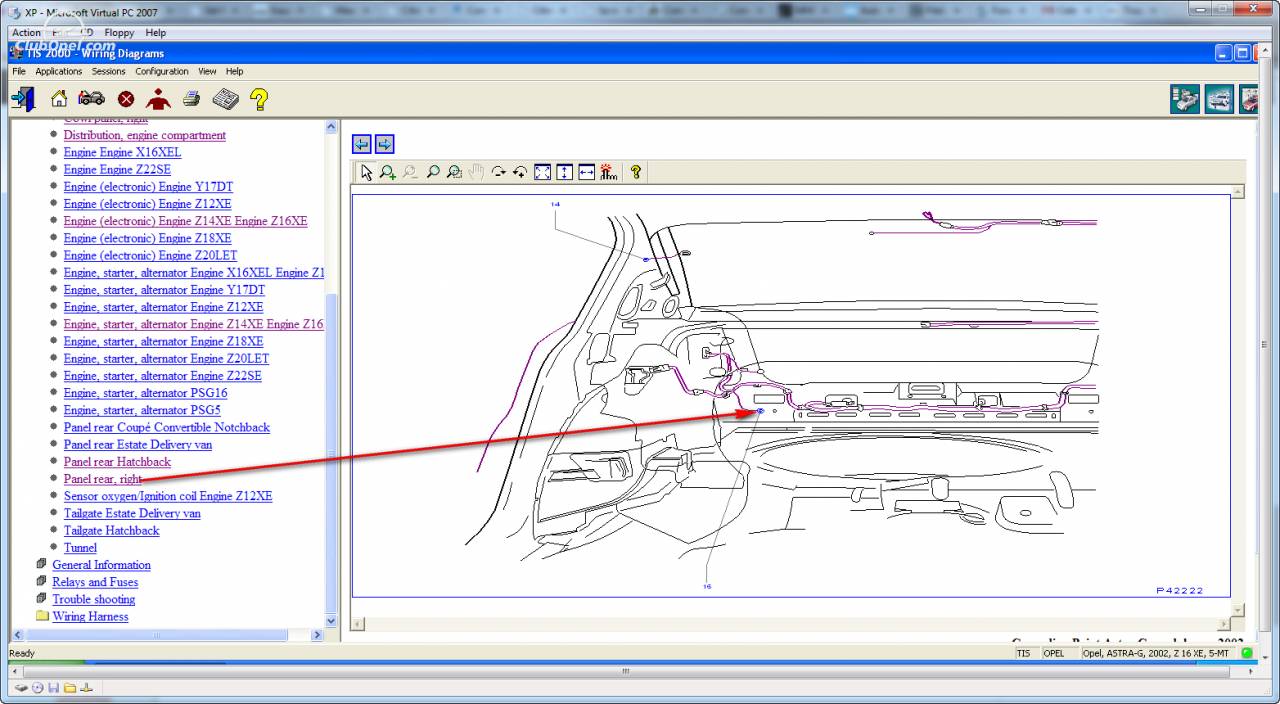Go to the home page icon

pyautogui.click(x=59, y=98)
